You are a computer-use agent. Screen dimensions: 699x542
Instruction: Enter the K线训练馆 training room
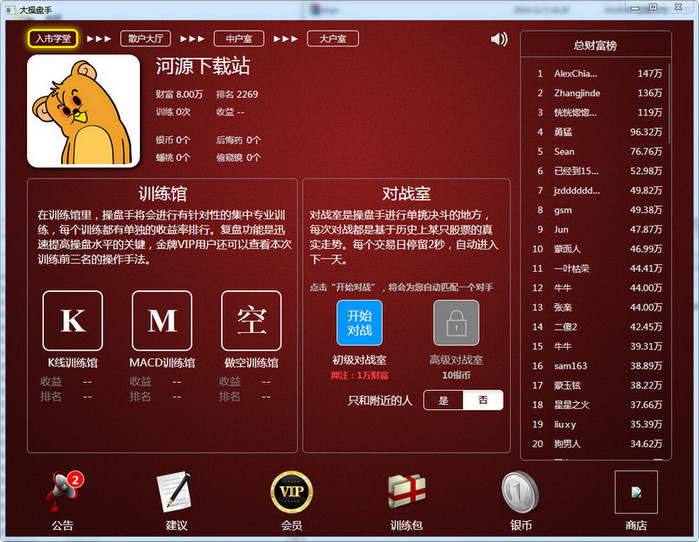coord(72,321)
